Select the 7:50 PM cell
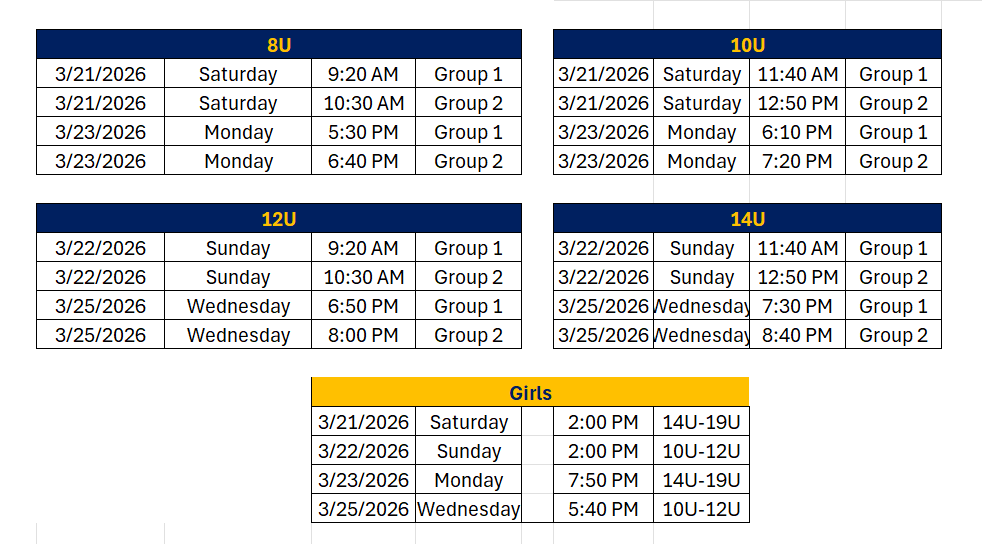The width and height of the screenshot is (982, 544). point(602,480)
